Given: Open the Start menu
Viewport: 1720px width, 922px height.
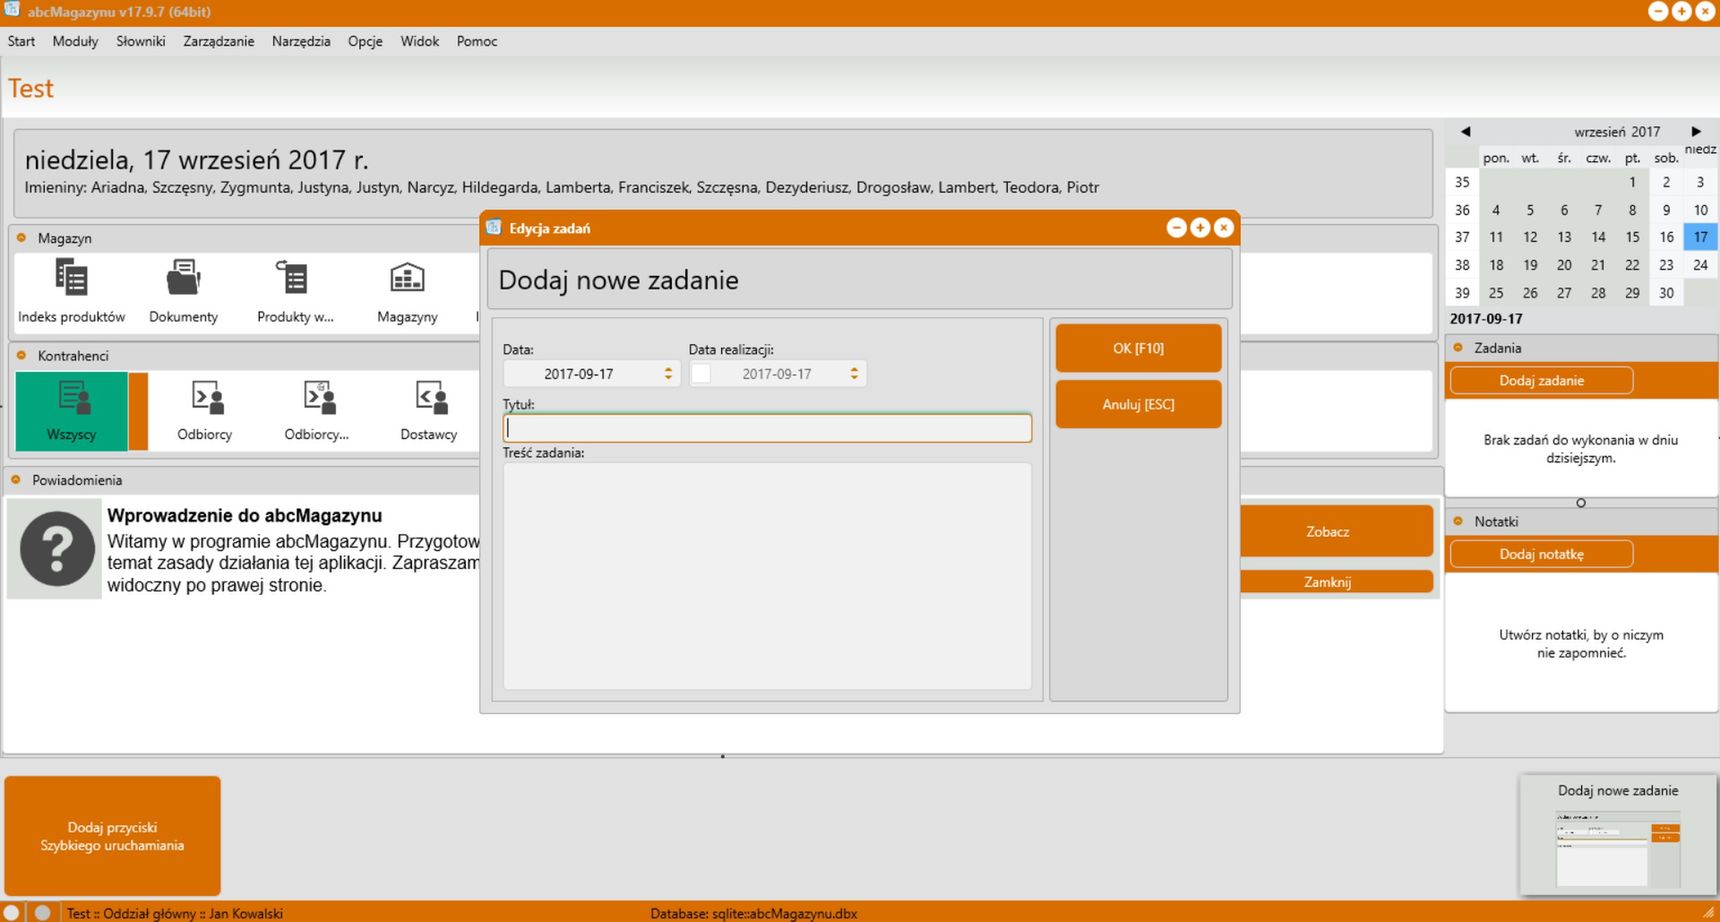Looking at the screenshot, I should 21,41.
